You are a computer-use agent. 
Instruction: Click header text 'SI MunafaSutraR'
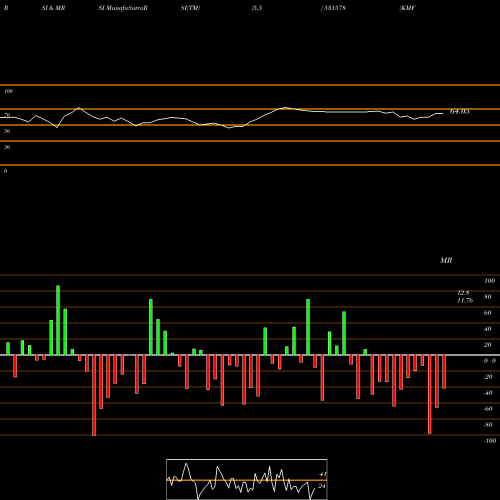[123, 8]
